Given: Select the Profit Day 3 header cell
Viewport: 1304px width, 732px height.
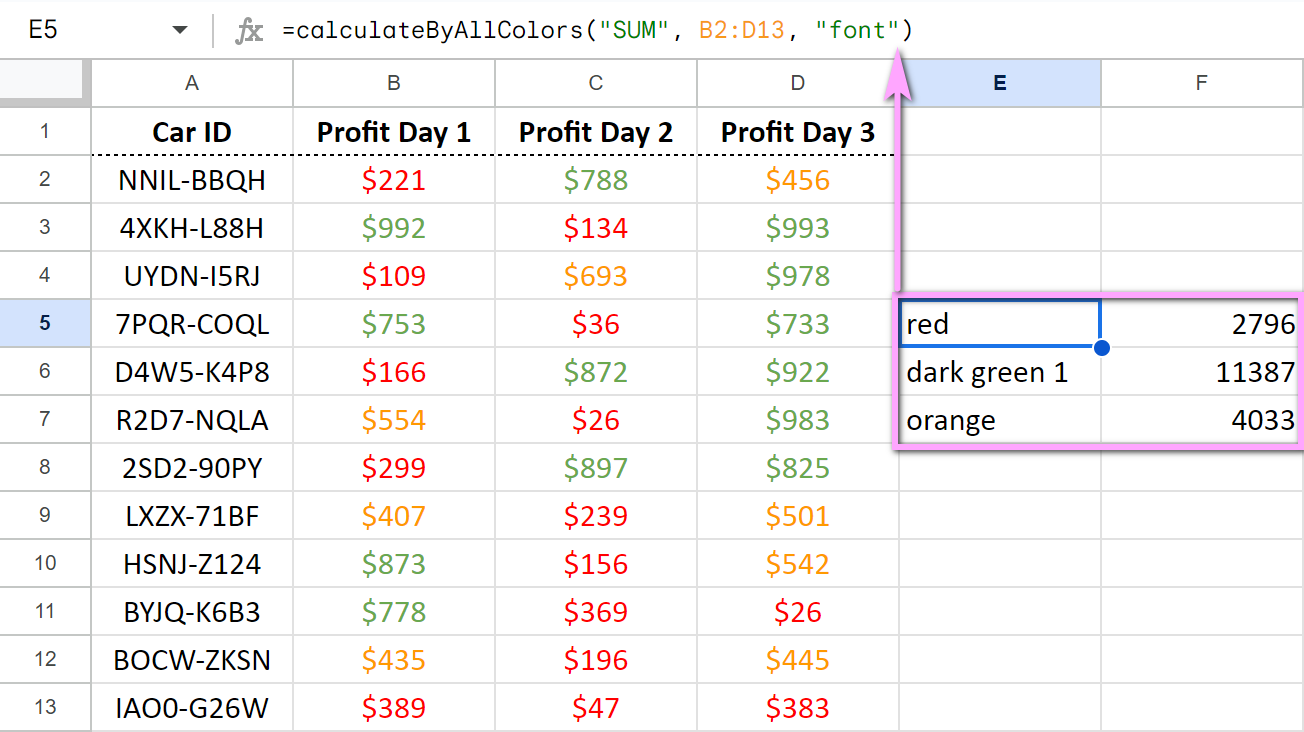Looking at the screenshot, I should (x=797, y=131).
